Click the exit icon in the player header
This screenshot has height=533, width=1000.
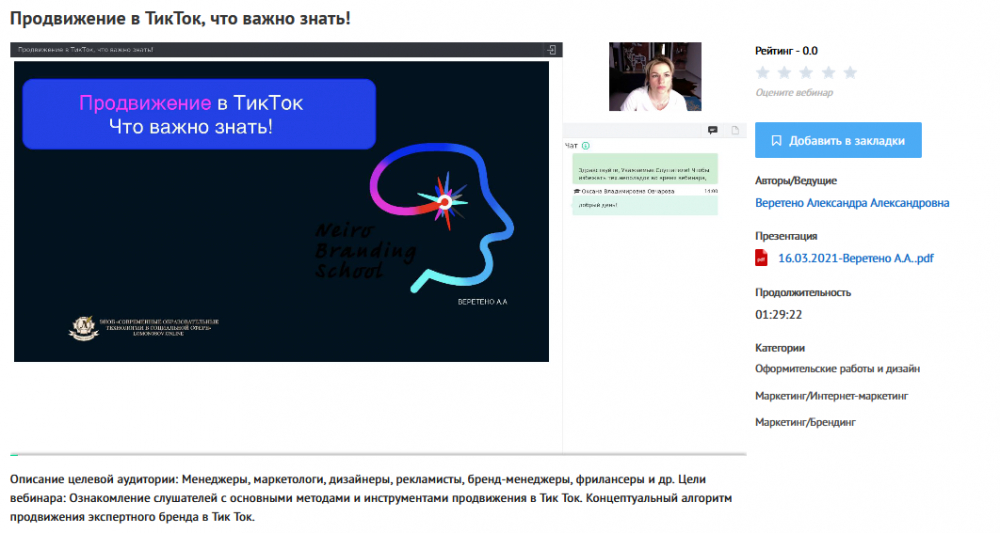(x=551, y=49)
